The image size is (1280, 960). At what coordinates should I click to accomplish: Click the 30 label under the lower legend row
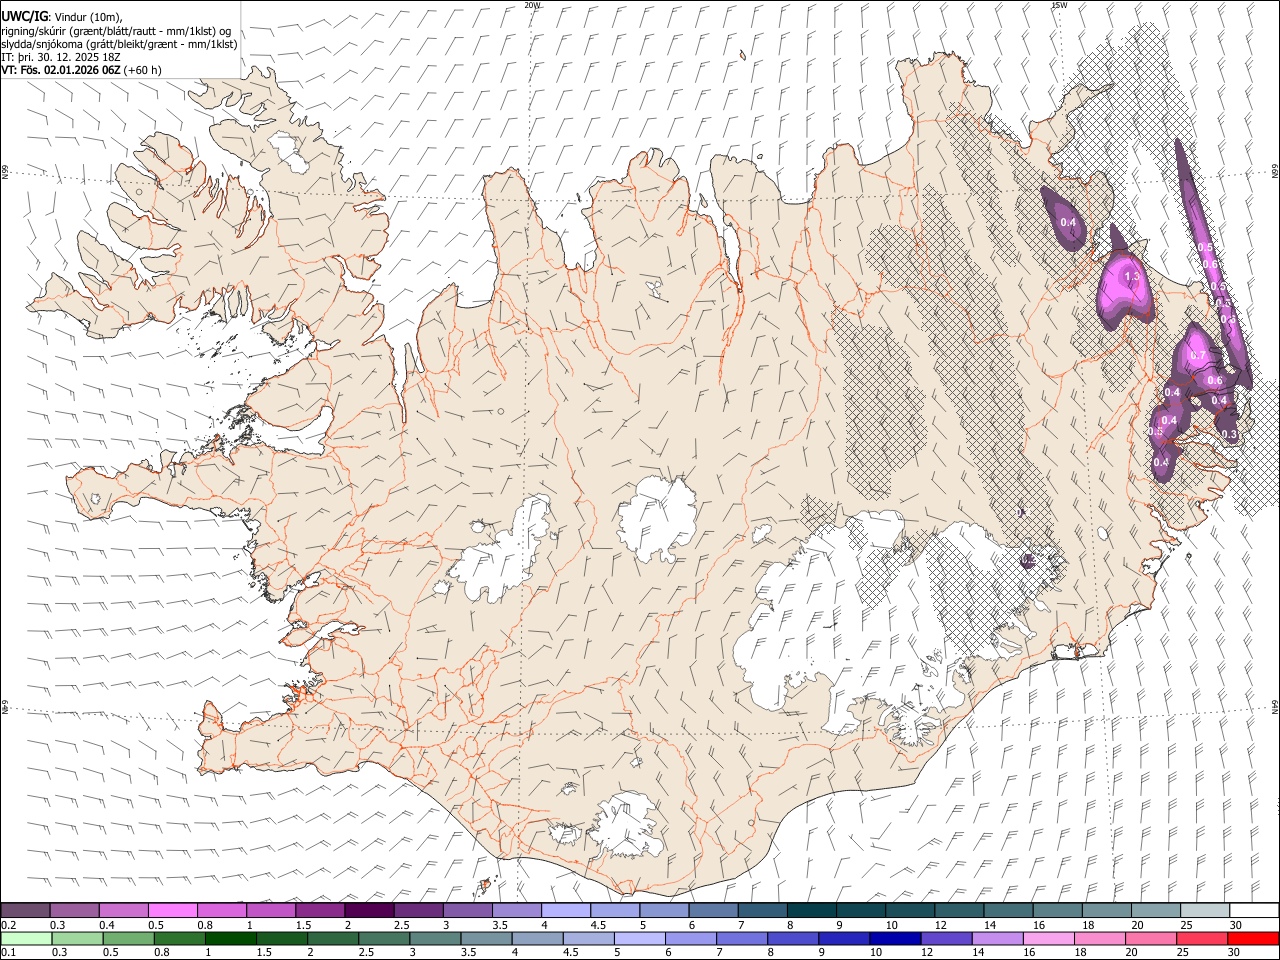1233,953
